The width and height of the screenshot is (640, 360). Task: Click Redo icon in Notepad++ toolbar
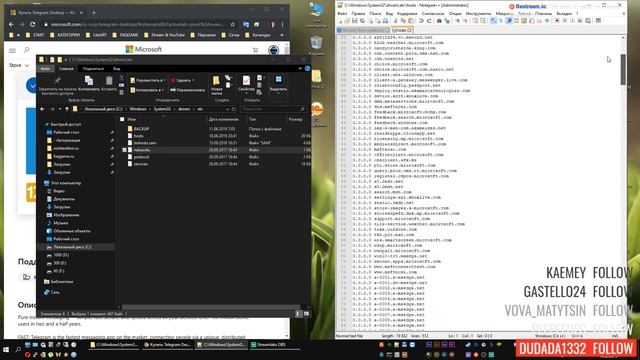[429, 20]
